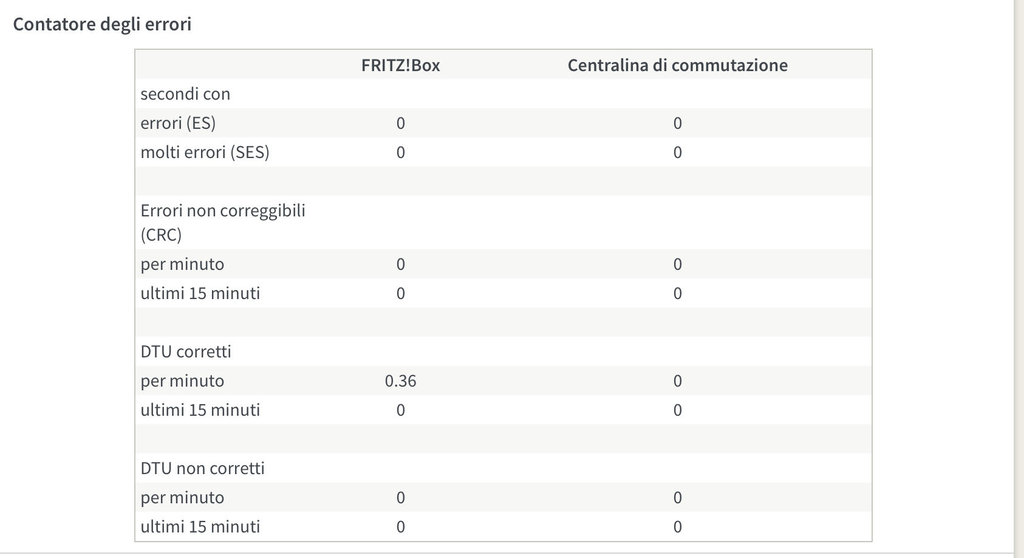Click "ultimi 15 minuti" under DTU non corretti
The width and height of the screenshot is (1024, 558).
(x=200, y=526)
